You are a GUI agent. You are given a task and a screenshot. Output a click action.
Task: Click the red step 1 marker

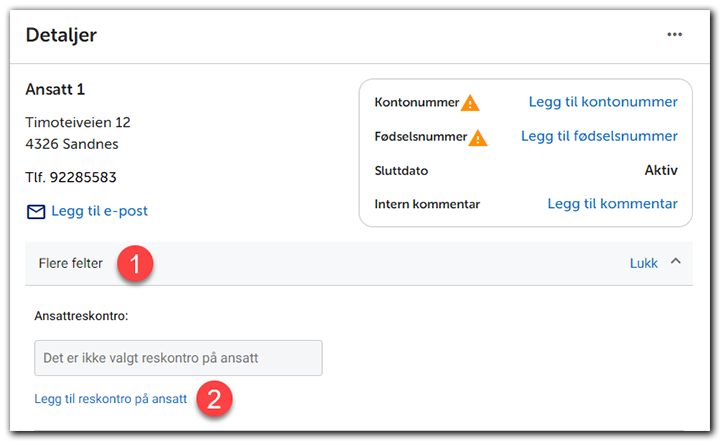(x=135, y=265)
